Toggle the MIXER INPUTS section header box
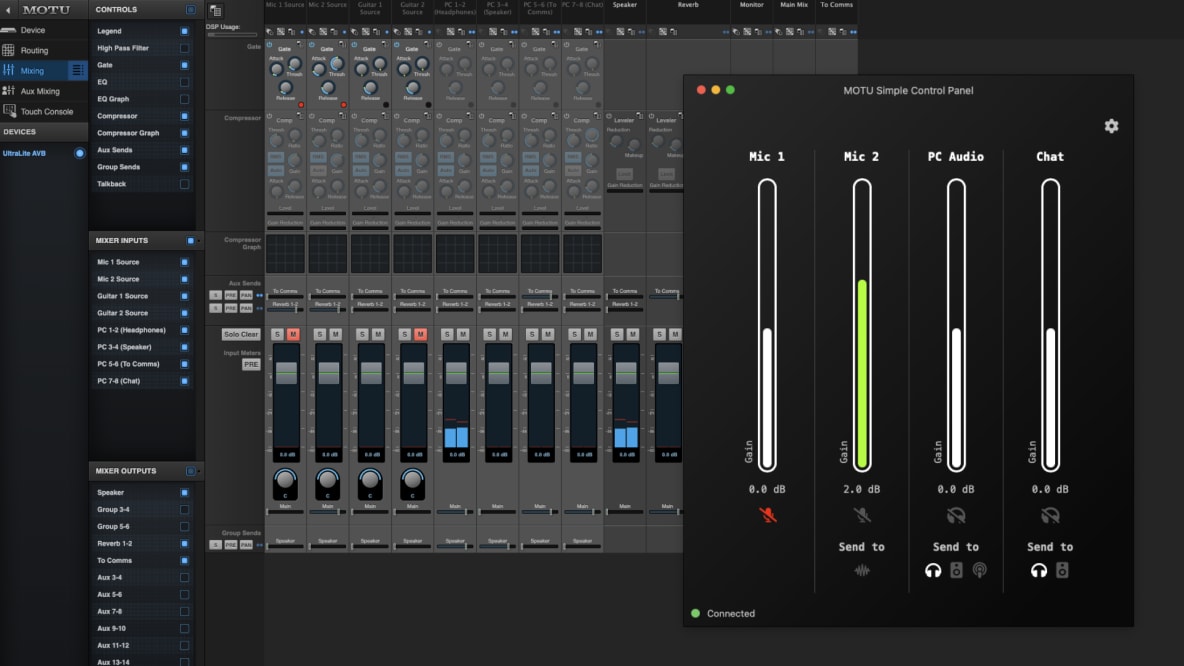 click(190, 241)
